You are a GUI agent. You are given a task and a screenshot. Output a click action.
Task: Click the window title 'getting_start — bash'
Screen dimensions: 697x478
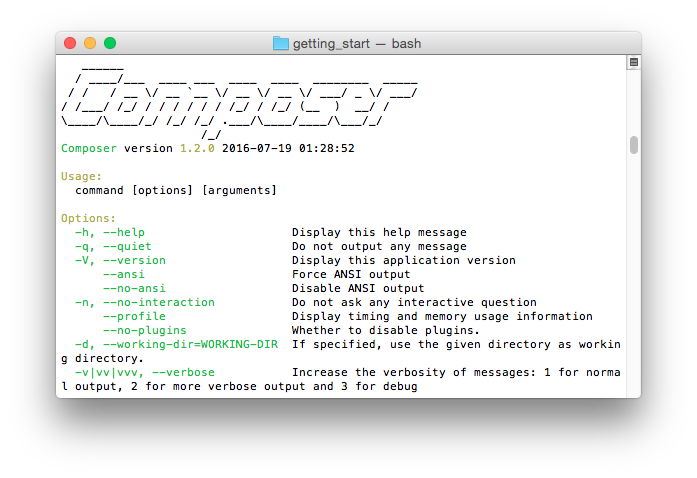pyautogui.click(x=357, y=44)
